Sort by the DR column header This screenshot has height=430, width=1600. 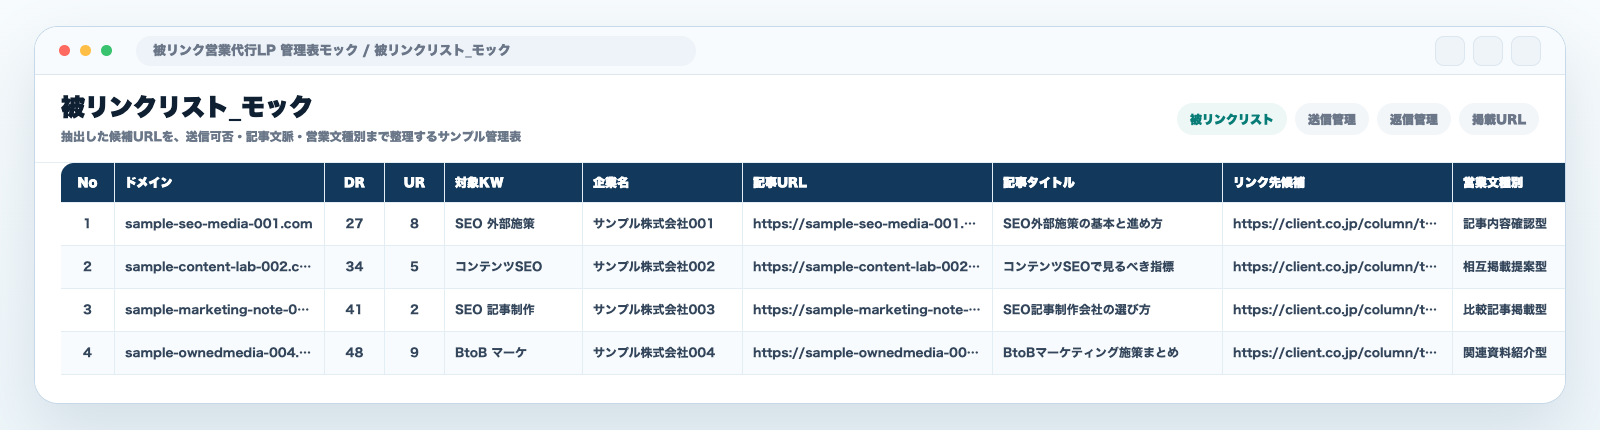coord(355,183)
